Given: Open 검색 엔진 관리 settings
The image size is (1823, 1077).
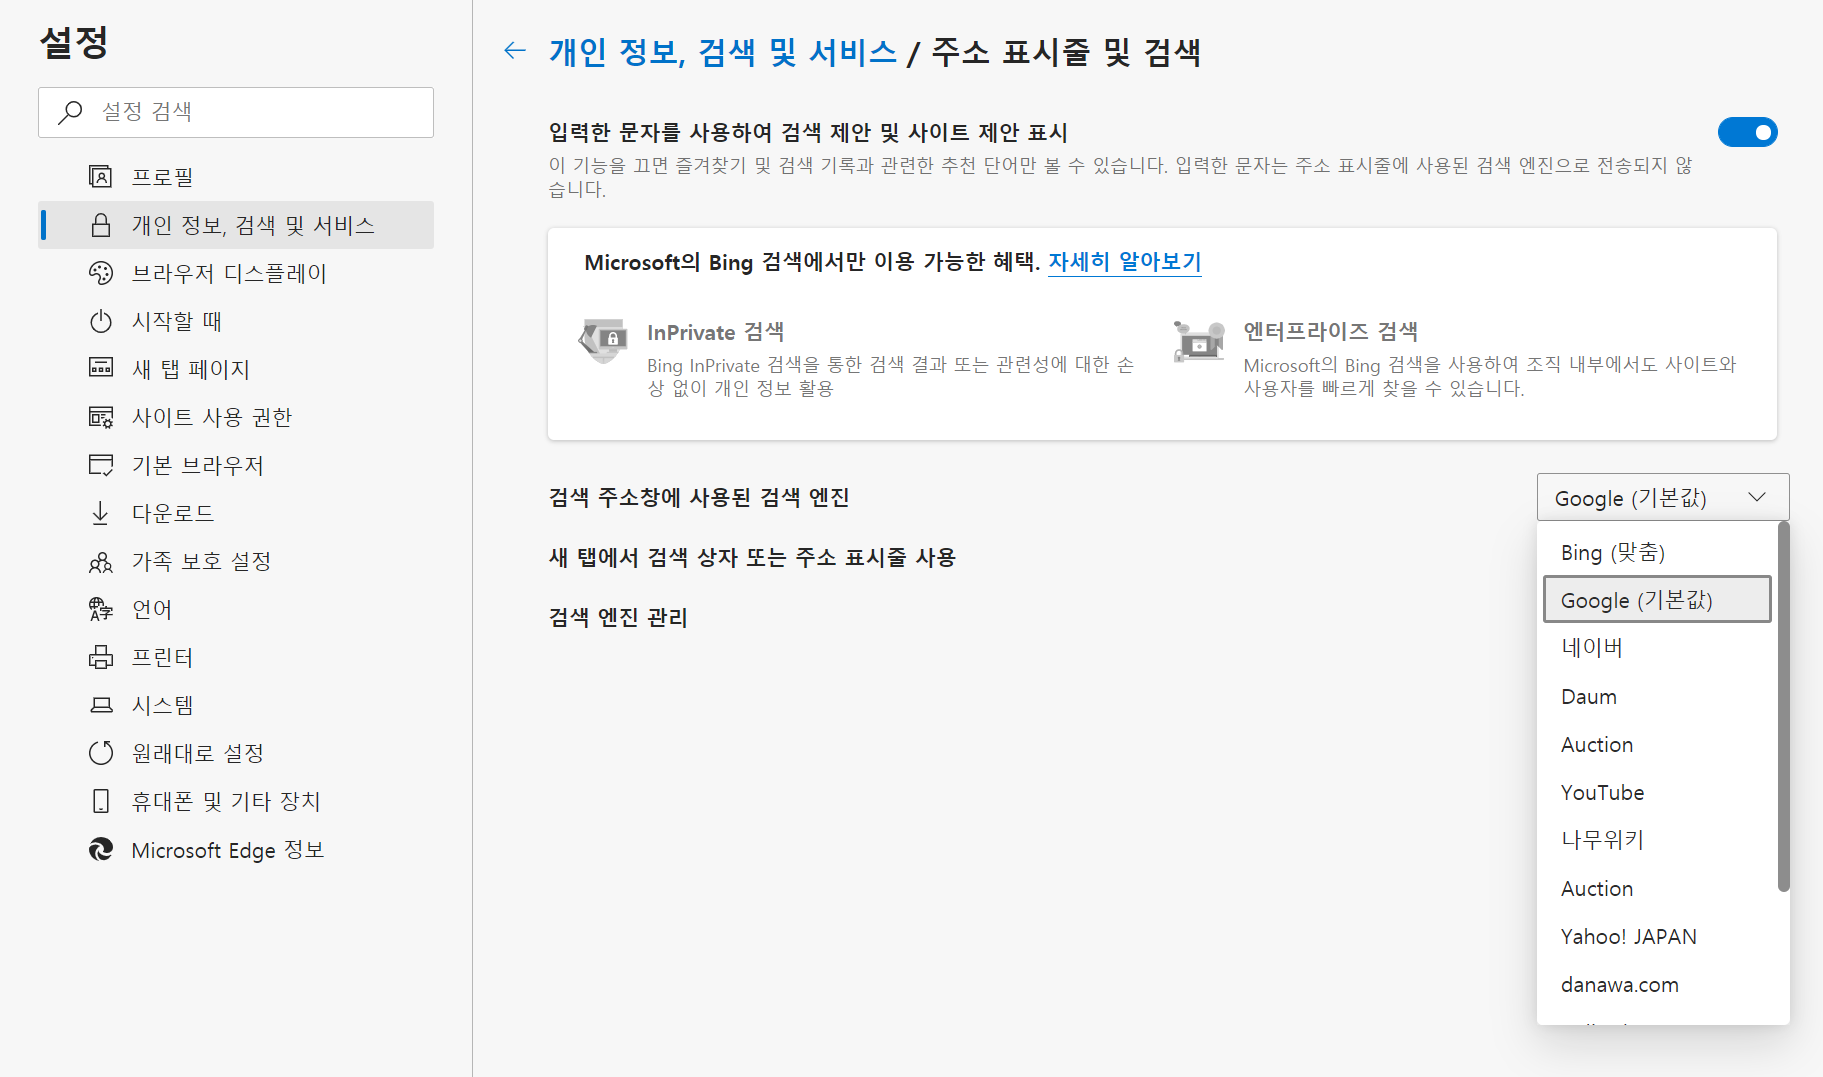Looking at the screenshot, I should point(618,617).
